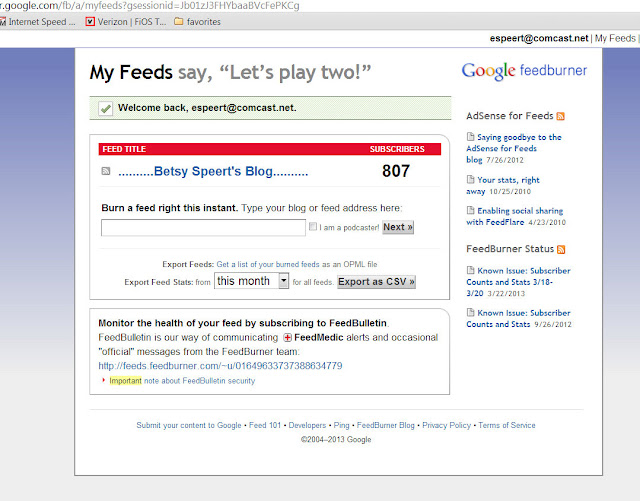640x501 pixels.
Task: Open 'Your stats, right away' post
Action: pos(503,185)
